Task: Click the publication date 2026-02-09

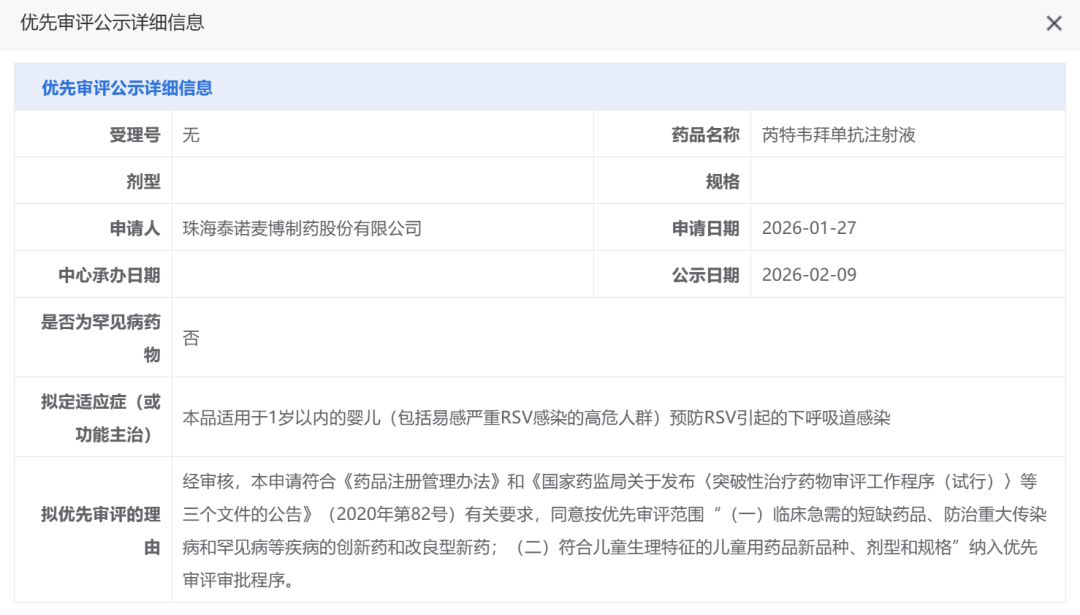Action: tap(809, 275)
